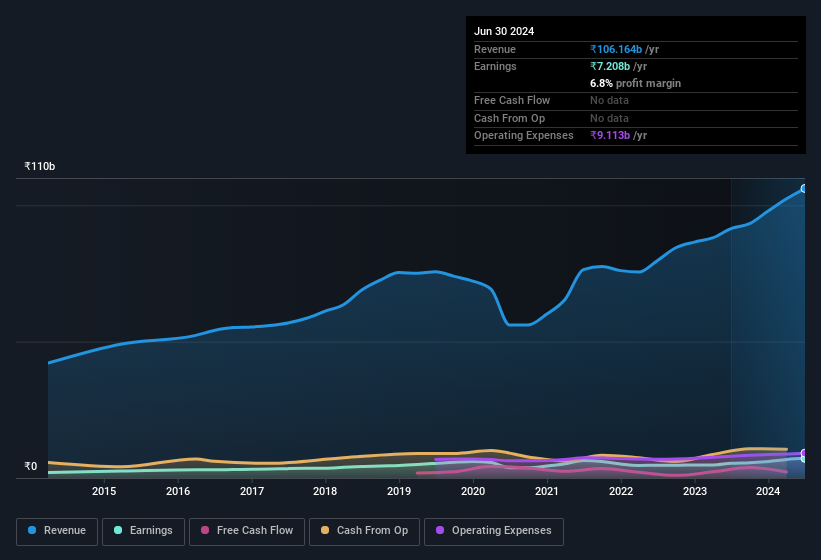Click the Operating Expenses endpoint marker

click(x=804, y=453)
